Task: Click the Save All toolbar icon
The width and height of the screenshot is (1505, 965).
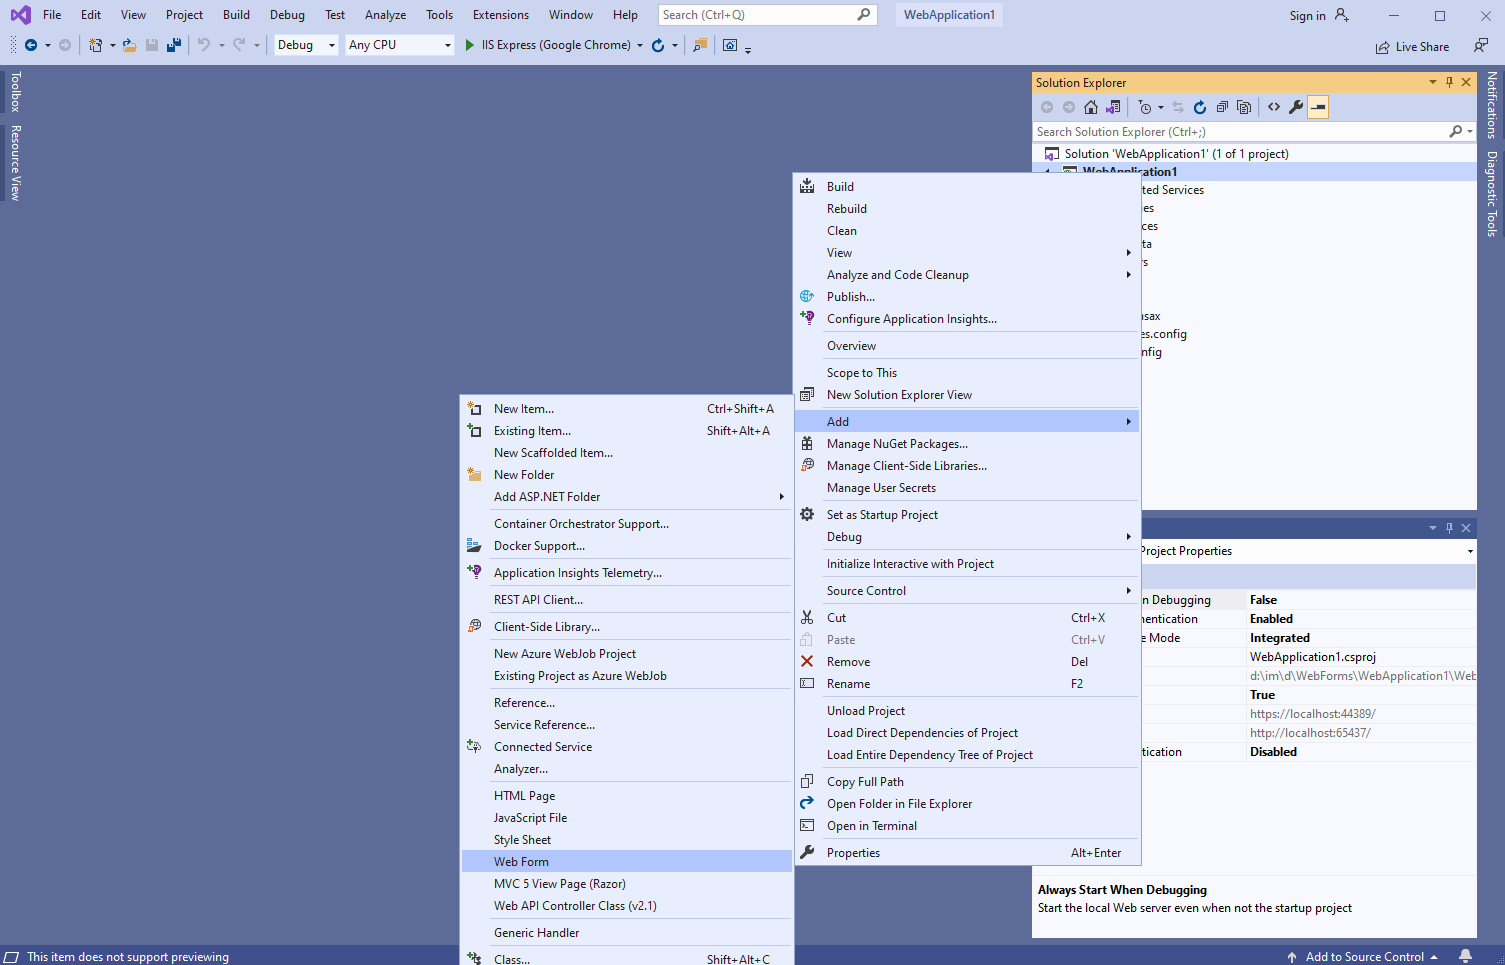Action: click(x=174, y=45)
